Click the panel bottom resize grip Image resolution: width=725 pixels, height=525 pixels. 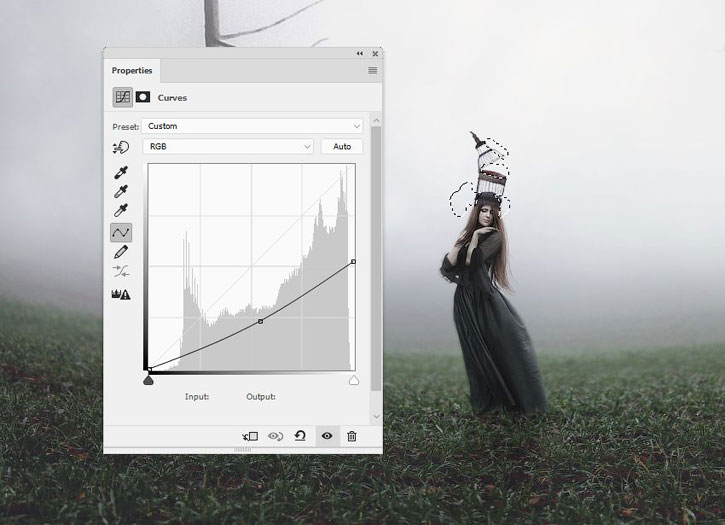click(x=243, y=450)
